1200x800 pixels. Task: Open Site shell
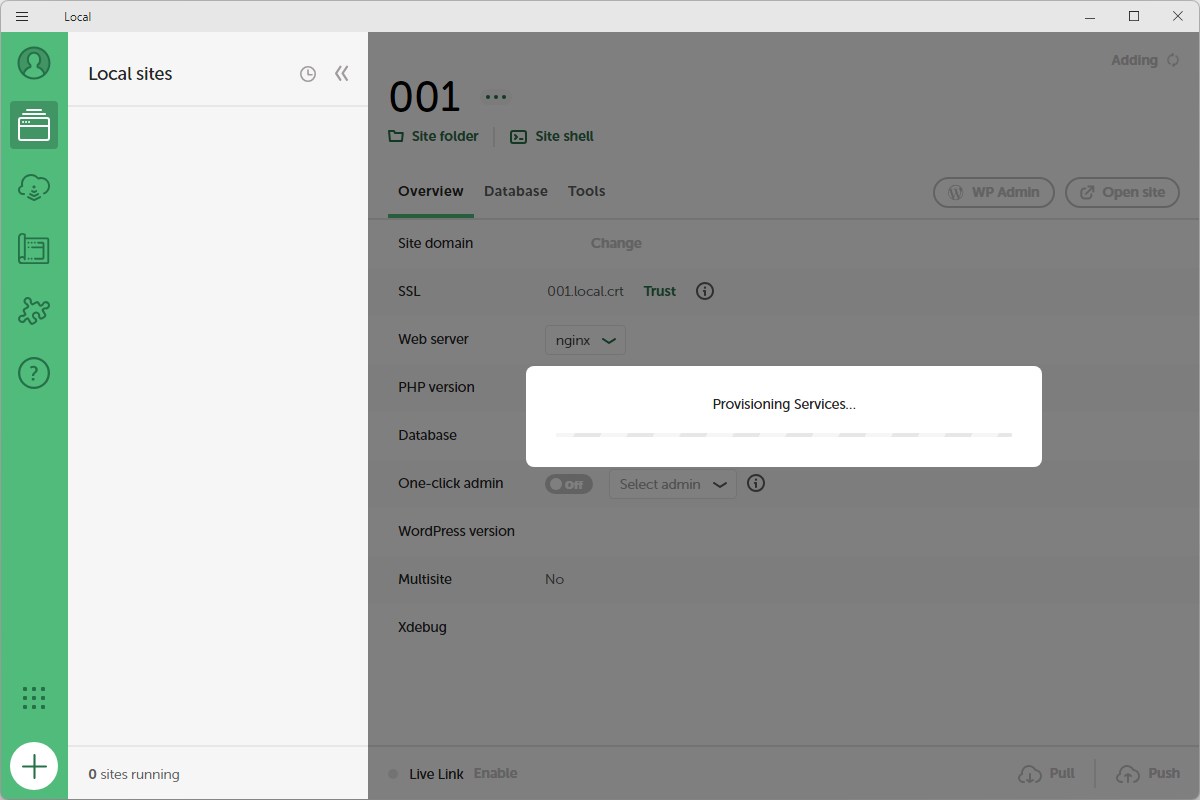[x=552, y=136]
